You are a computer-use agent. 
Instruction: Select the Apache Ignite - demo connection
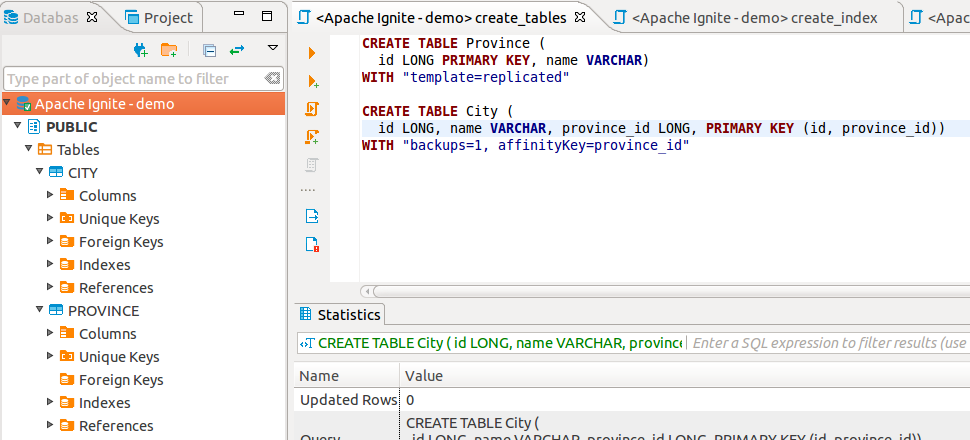[144, 104]
